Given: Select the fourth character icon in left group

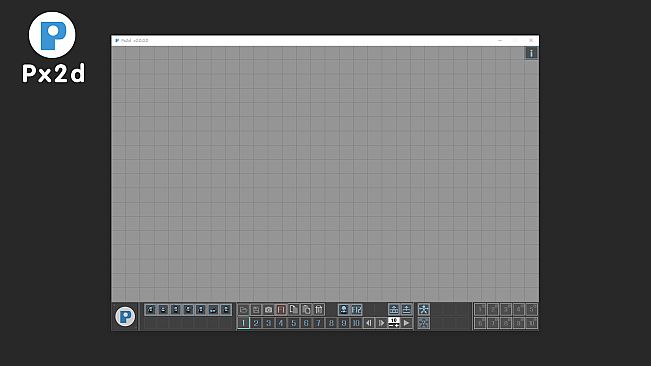Looking at the screenshot, I should point(188,310).
